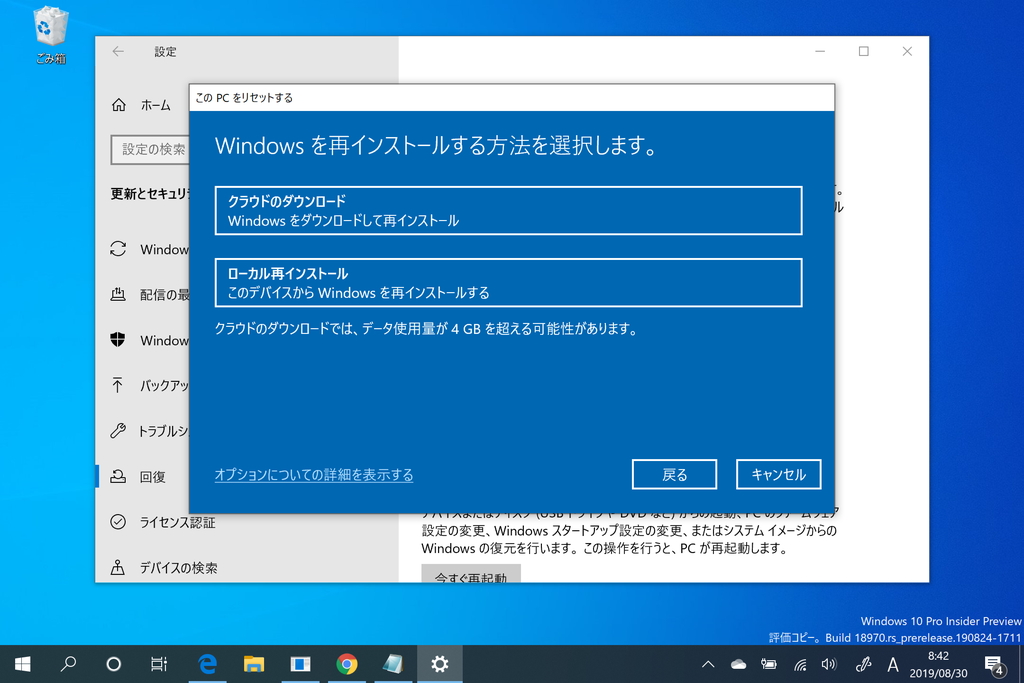Viewport: 1024px width, 683px height.
Task: Click the back arrow in Settings window
Action: [120, 51]
